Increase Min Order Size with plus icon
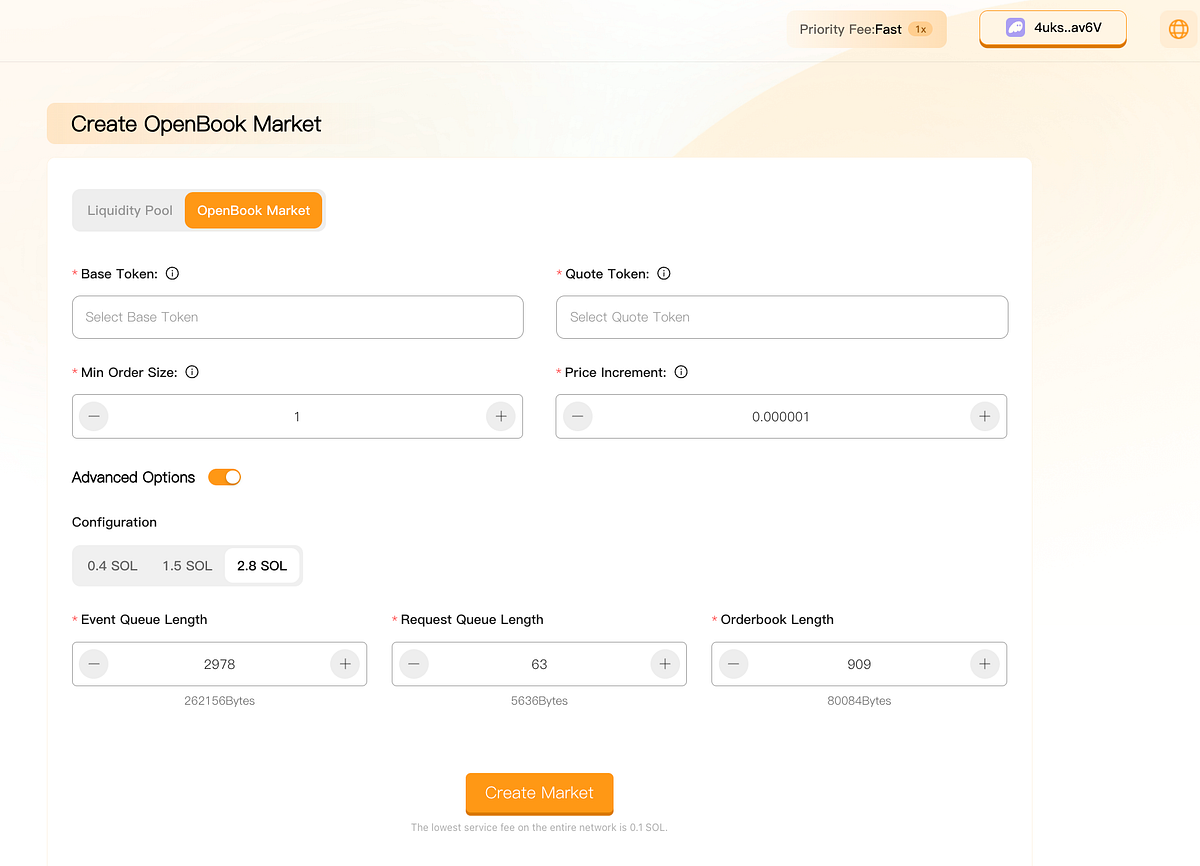The image size is (1200, 866). click(x=501, y=416)
